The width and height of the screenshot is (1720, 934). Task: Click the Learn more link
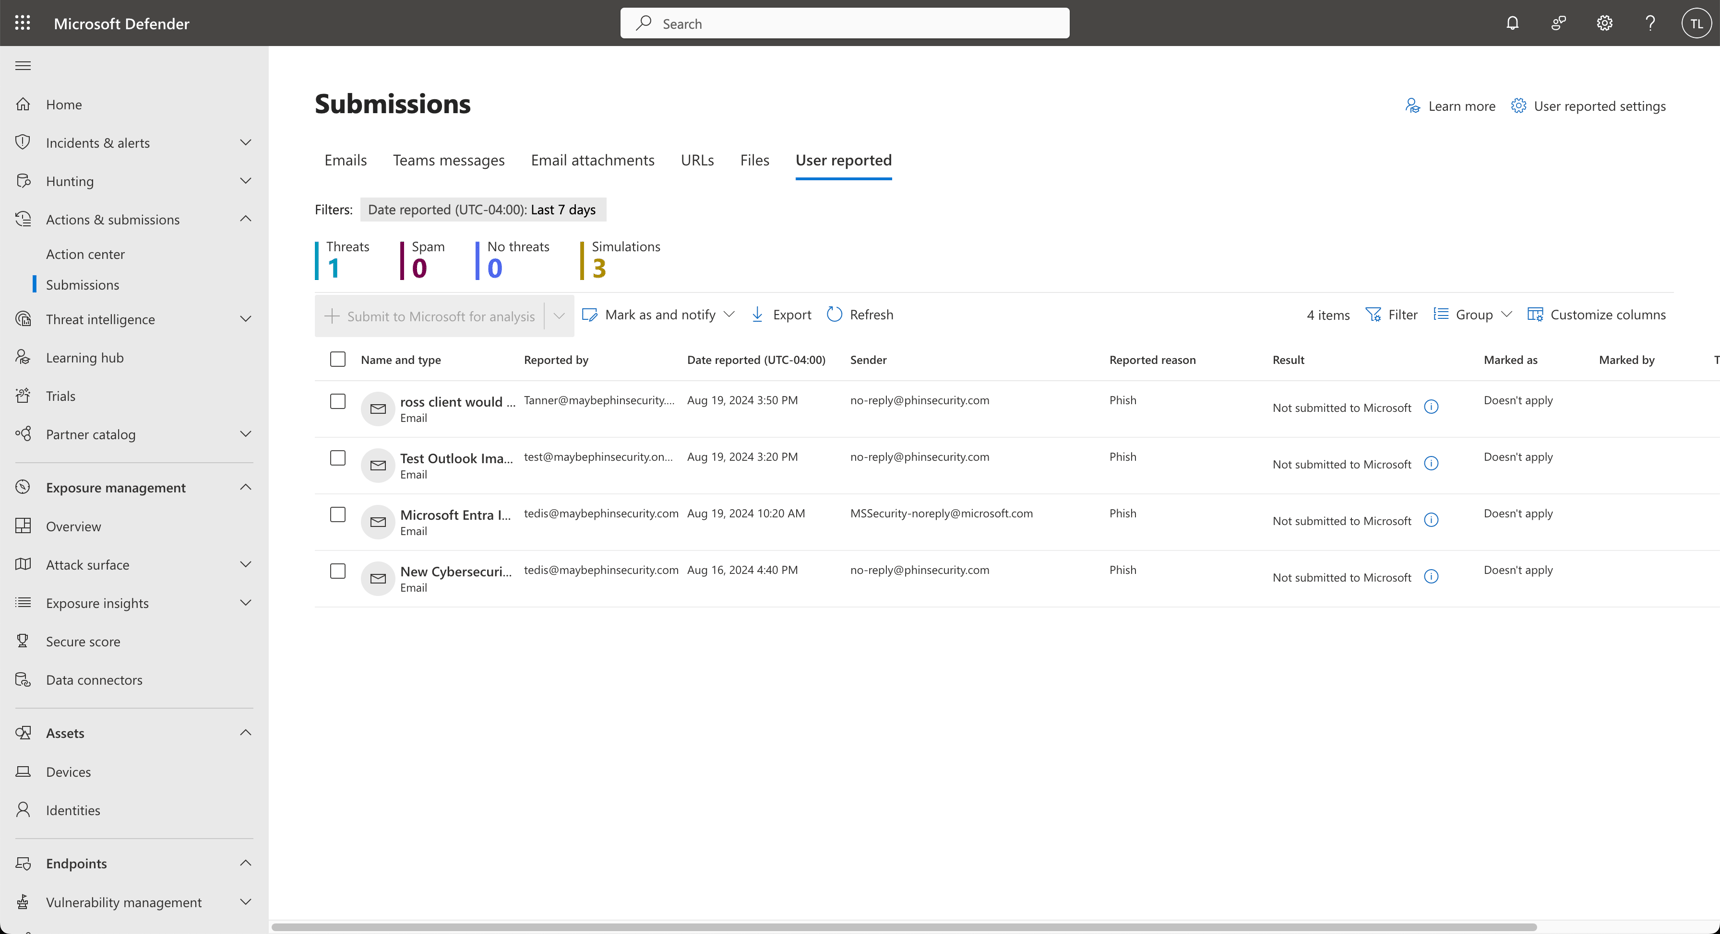(x=1461, y=106)
